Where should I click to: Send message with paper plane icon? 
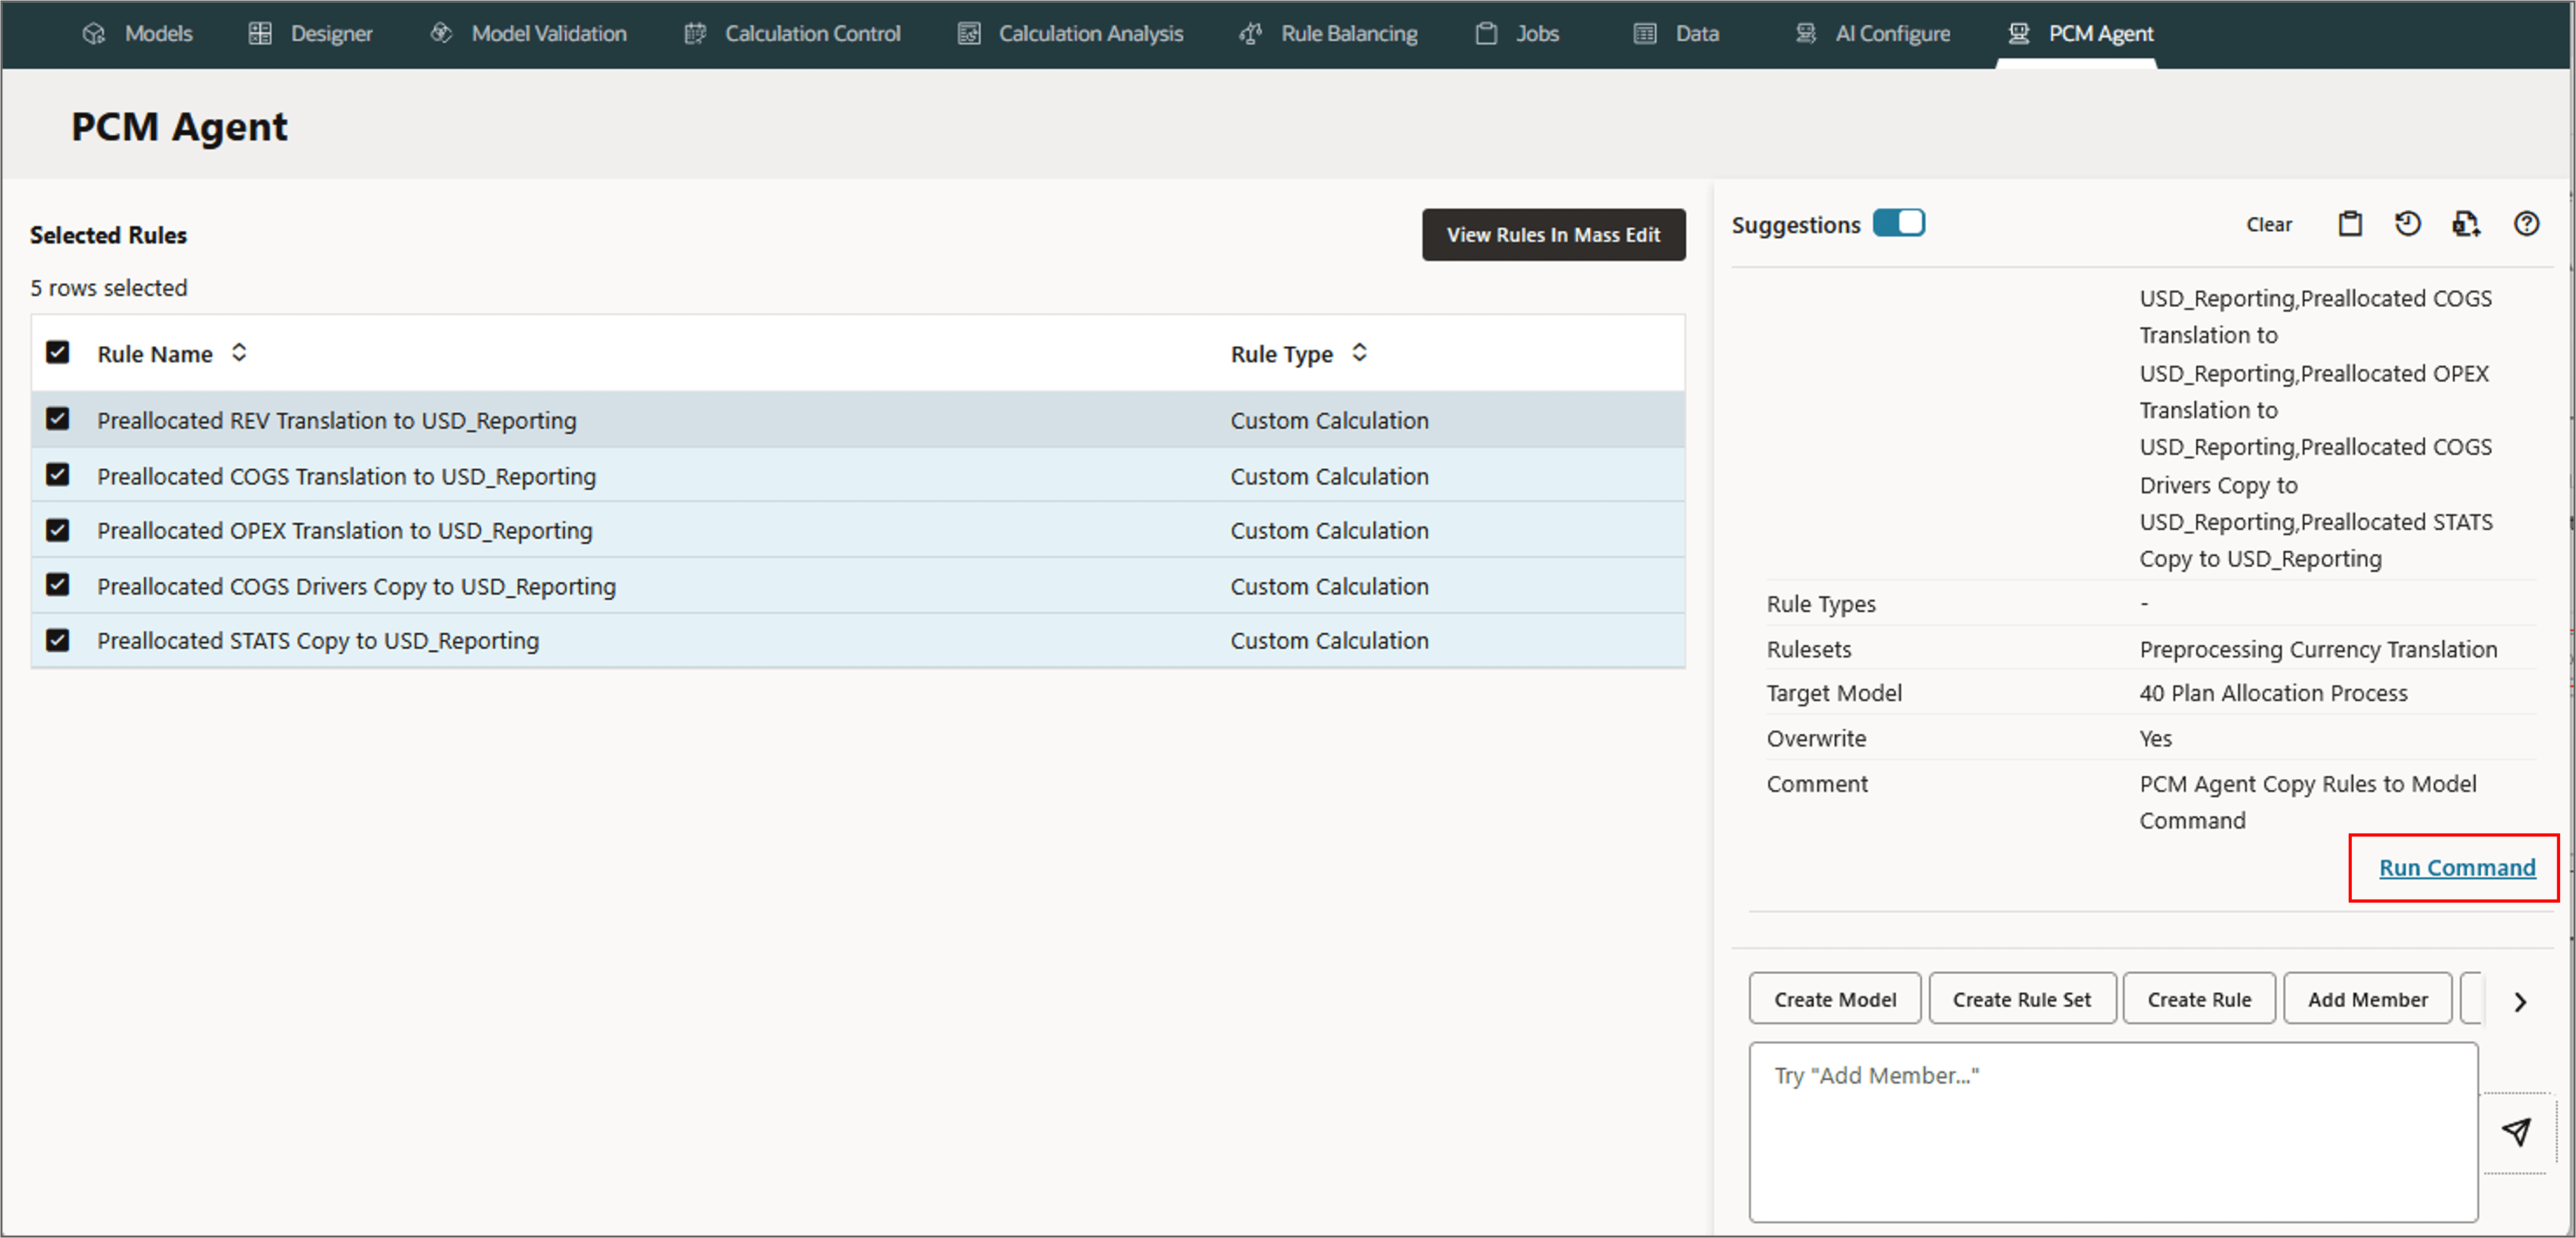pos(2516,1132)
